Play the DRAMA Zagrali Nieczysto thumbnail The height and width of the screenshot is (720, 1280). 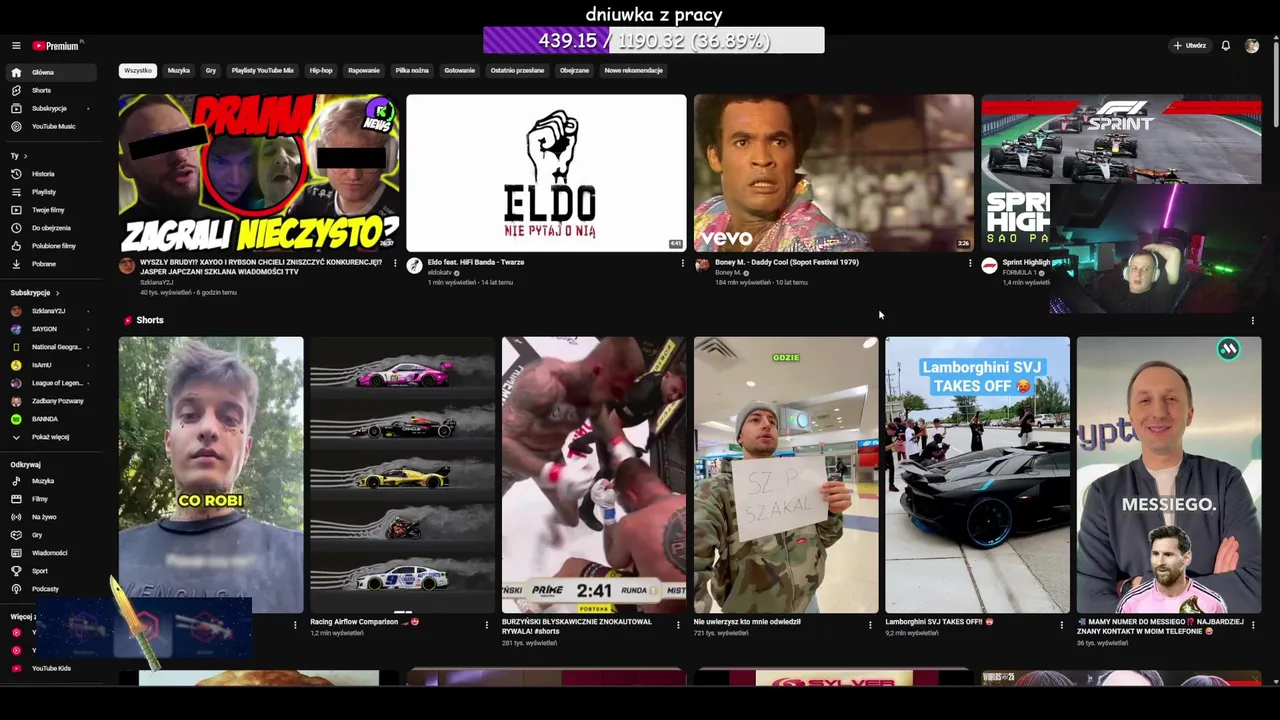[259, 173]
